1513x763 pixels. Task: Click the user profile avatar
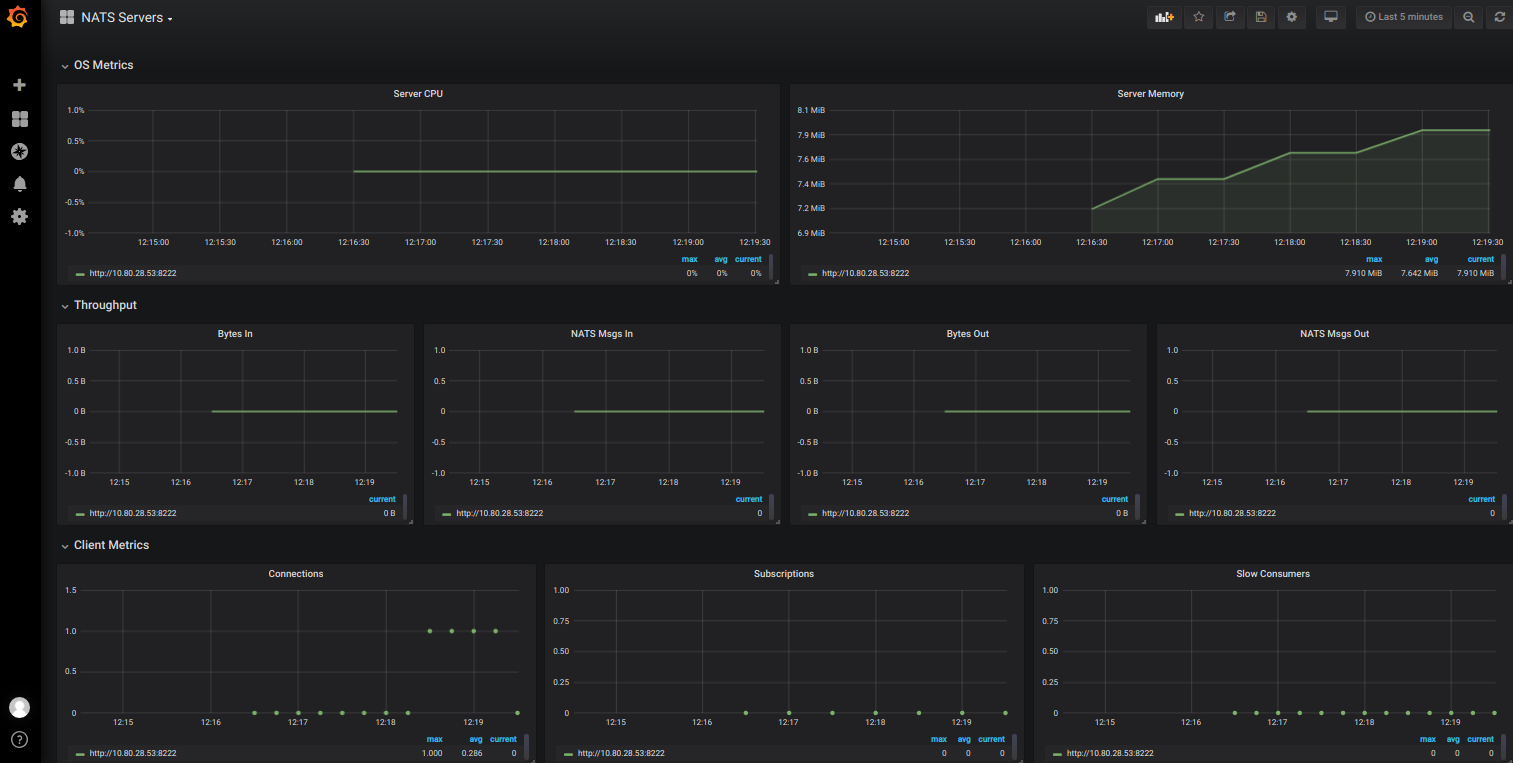(x=19, y=707)
